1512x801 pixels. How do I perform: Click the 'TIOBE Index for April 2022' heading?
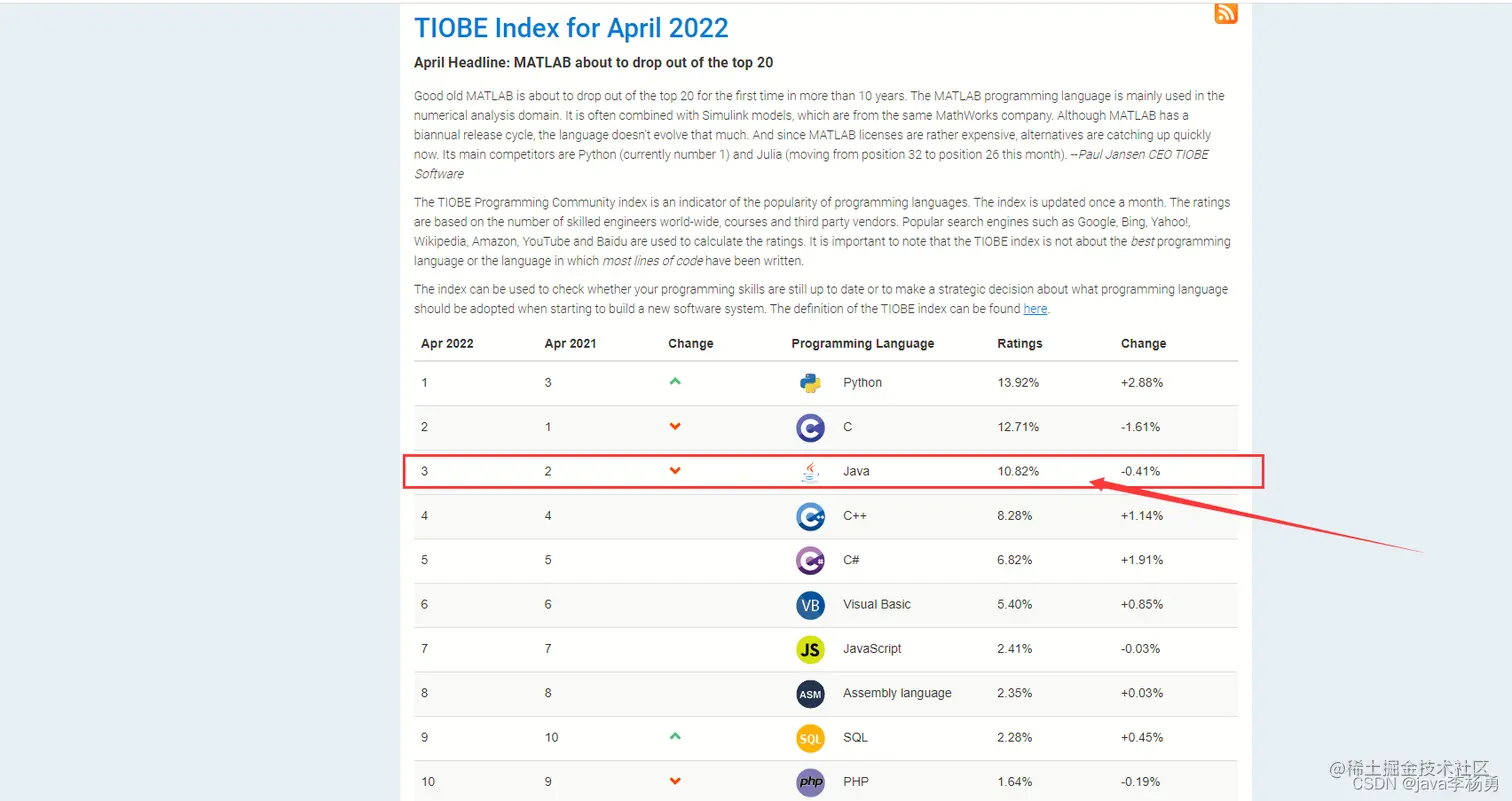(x=571, y=27)
